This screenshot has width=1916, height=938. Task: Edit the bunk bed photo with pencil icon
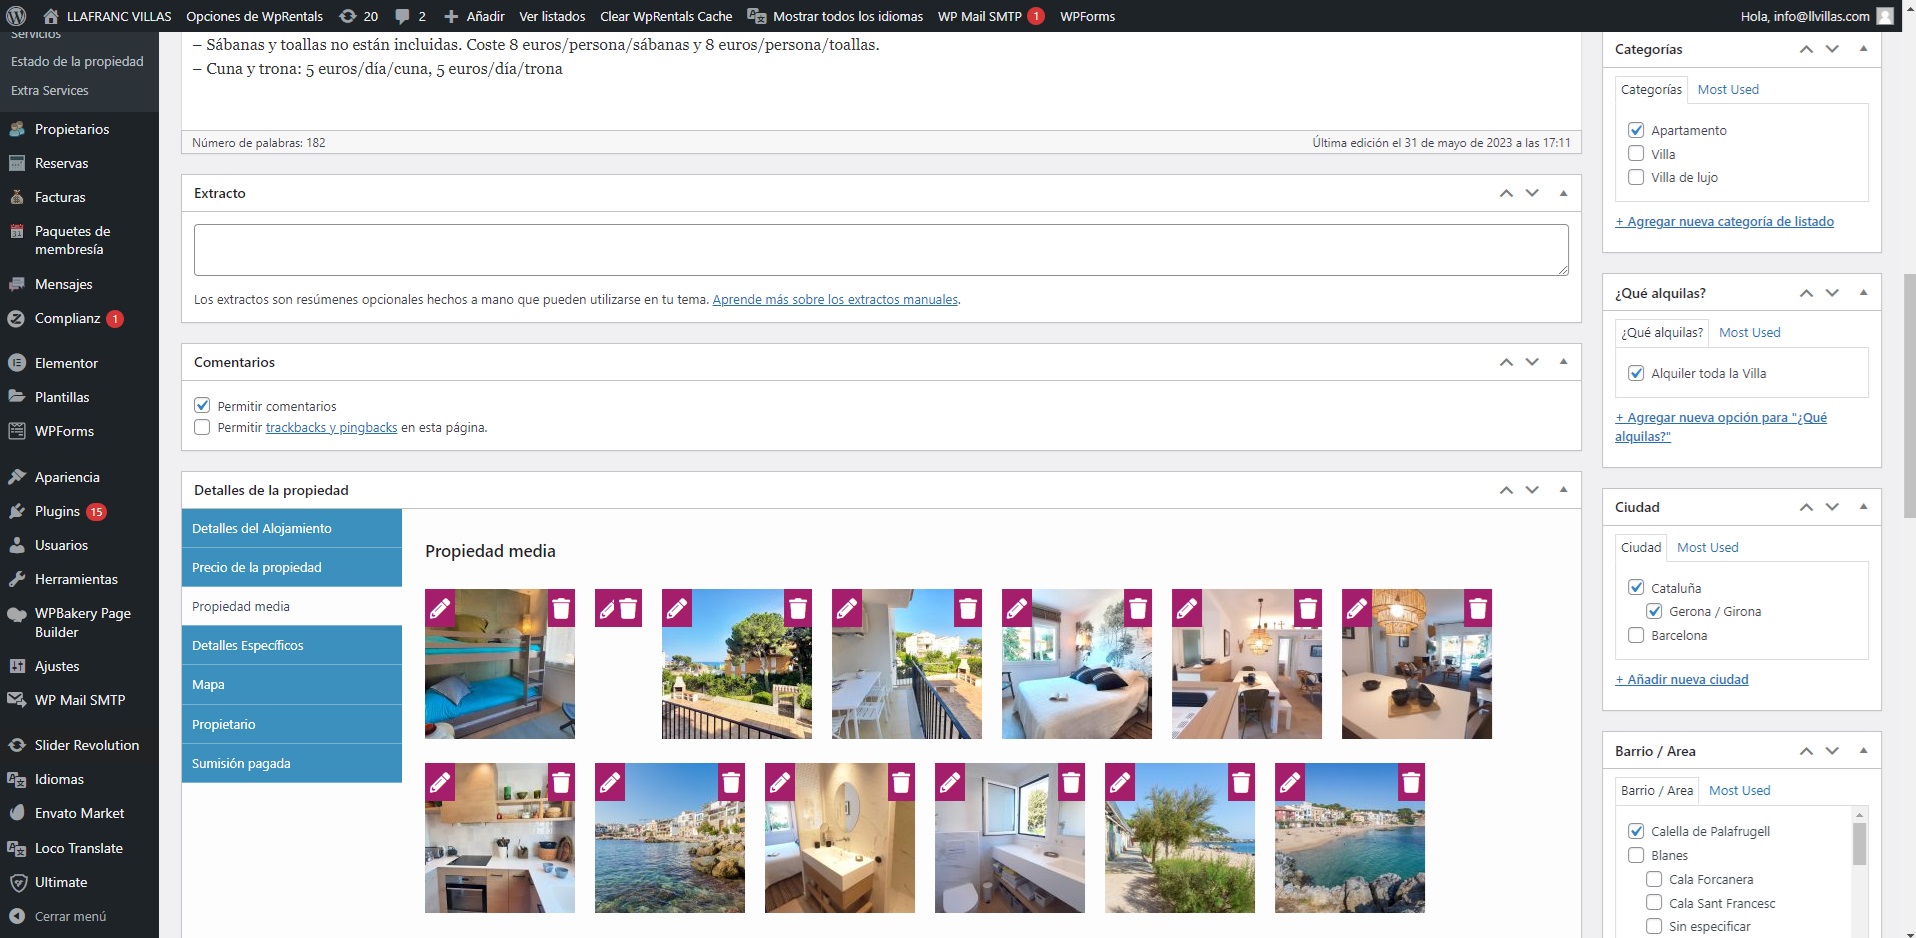click(440, 608)
